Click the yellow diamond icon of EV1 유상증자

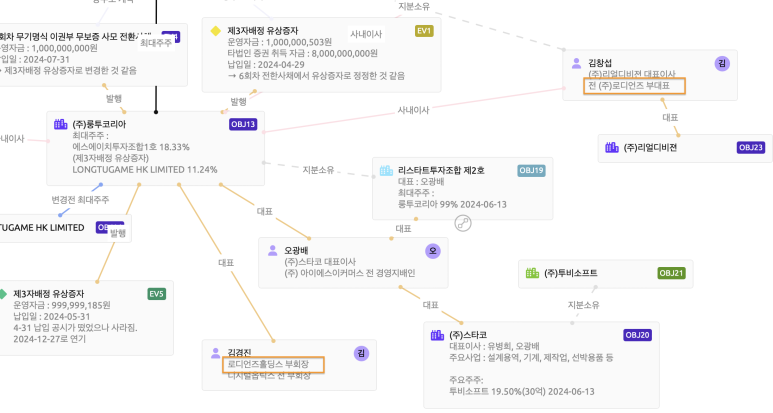point(215,31)
